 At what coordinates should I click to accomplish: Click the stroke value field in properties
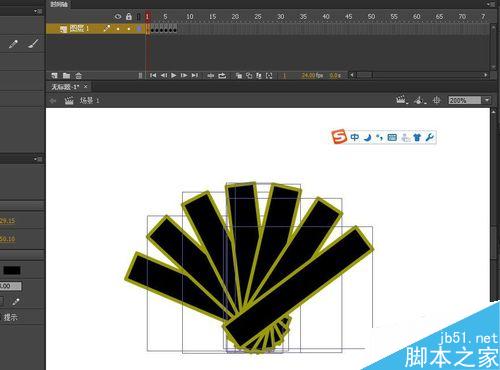(x=10, y=286)
